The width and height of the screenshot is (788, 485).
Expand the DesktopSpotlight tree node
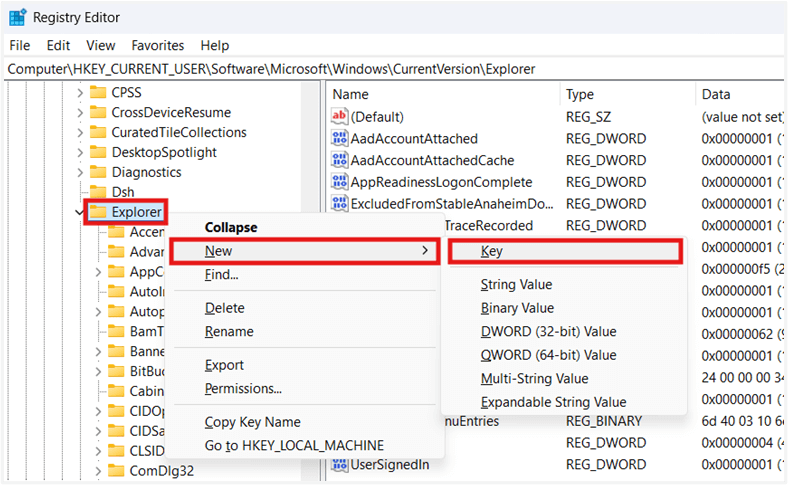pos(80,153)
